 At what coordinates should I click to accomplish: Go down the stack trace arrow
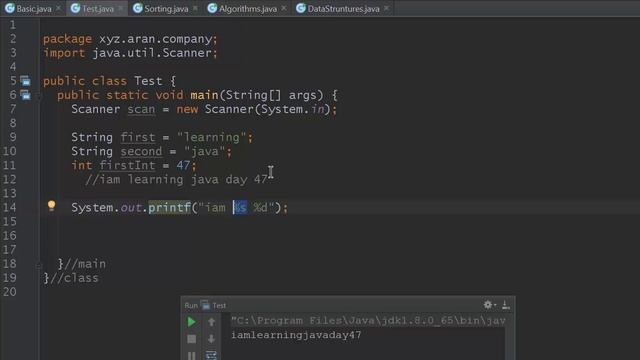coord(211,339)
